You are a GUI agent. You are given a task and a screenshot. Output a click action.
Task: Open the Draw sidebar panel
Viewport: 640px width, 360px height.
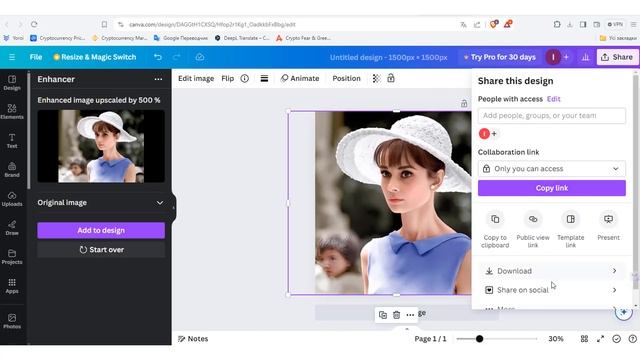click(12, 228)
